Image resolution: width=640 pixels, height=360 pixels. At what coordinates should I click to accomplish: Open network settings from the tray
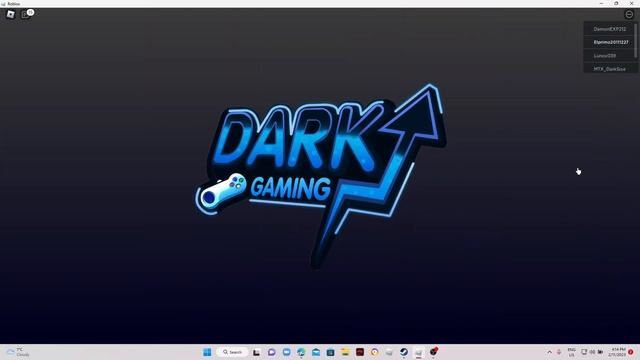(584, 352)
